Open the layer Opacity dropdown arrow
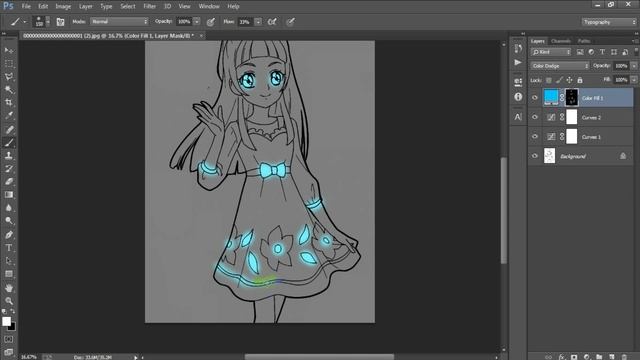 [x=634, y=66]
